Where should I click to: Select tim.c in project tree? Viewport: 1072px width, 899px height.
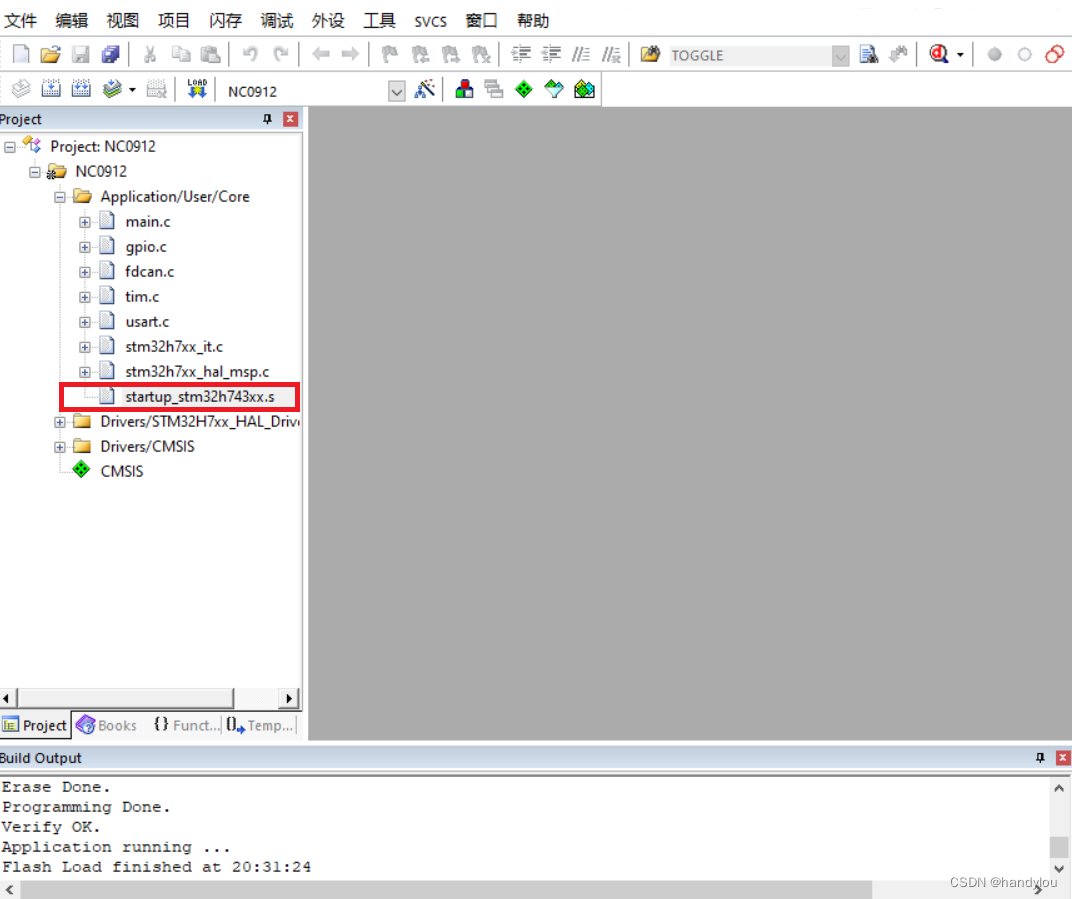(x=142, y=297)
